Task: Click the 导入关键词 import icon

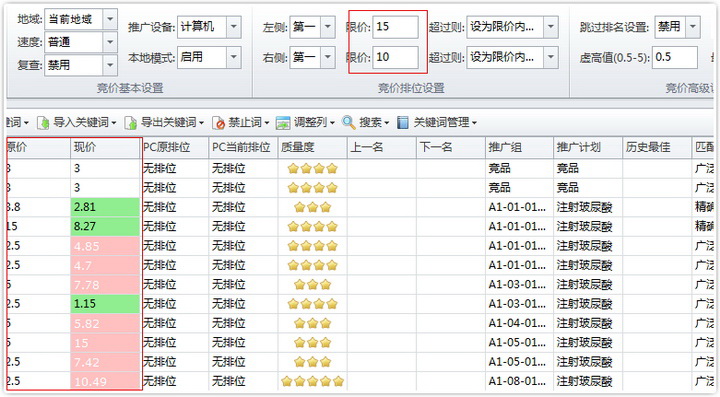Action: 43,123
